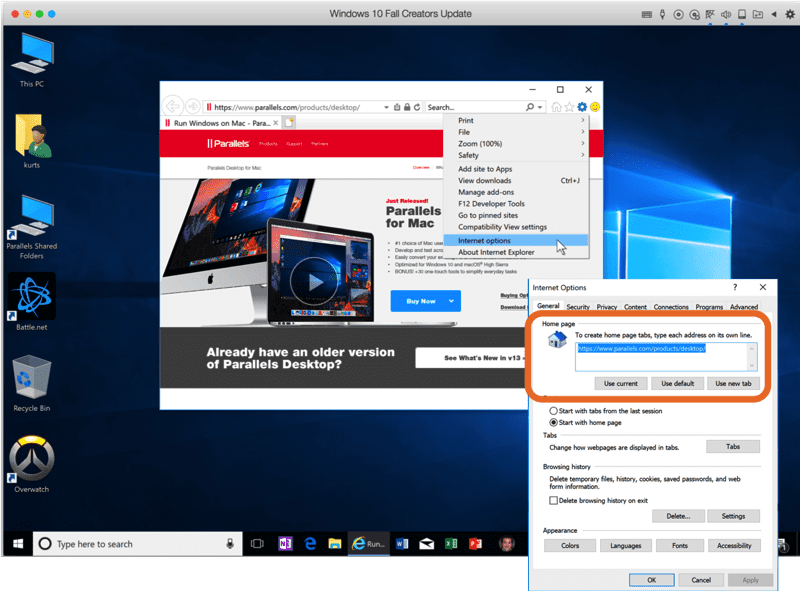This screenshot has width=800, height=591.
Task: Click the lock security icon in address bar
Action: [407, 107]
